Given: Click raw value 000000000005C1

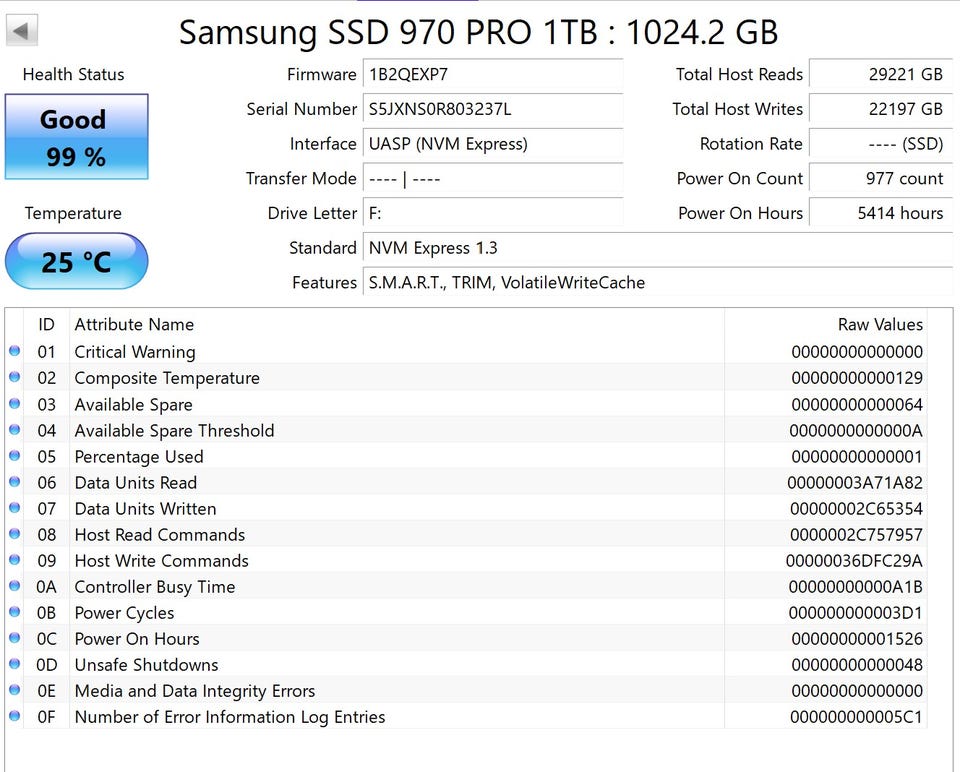Looking at the screenshot, I should point(856,717).
